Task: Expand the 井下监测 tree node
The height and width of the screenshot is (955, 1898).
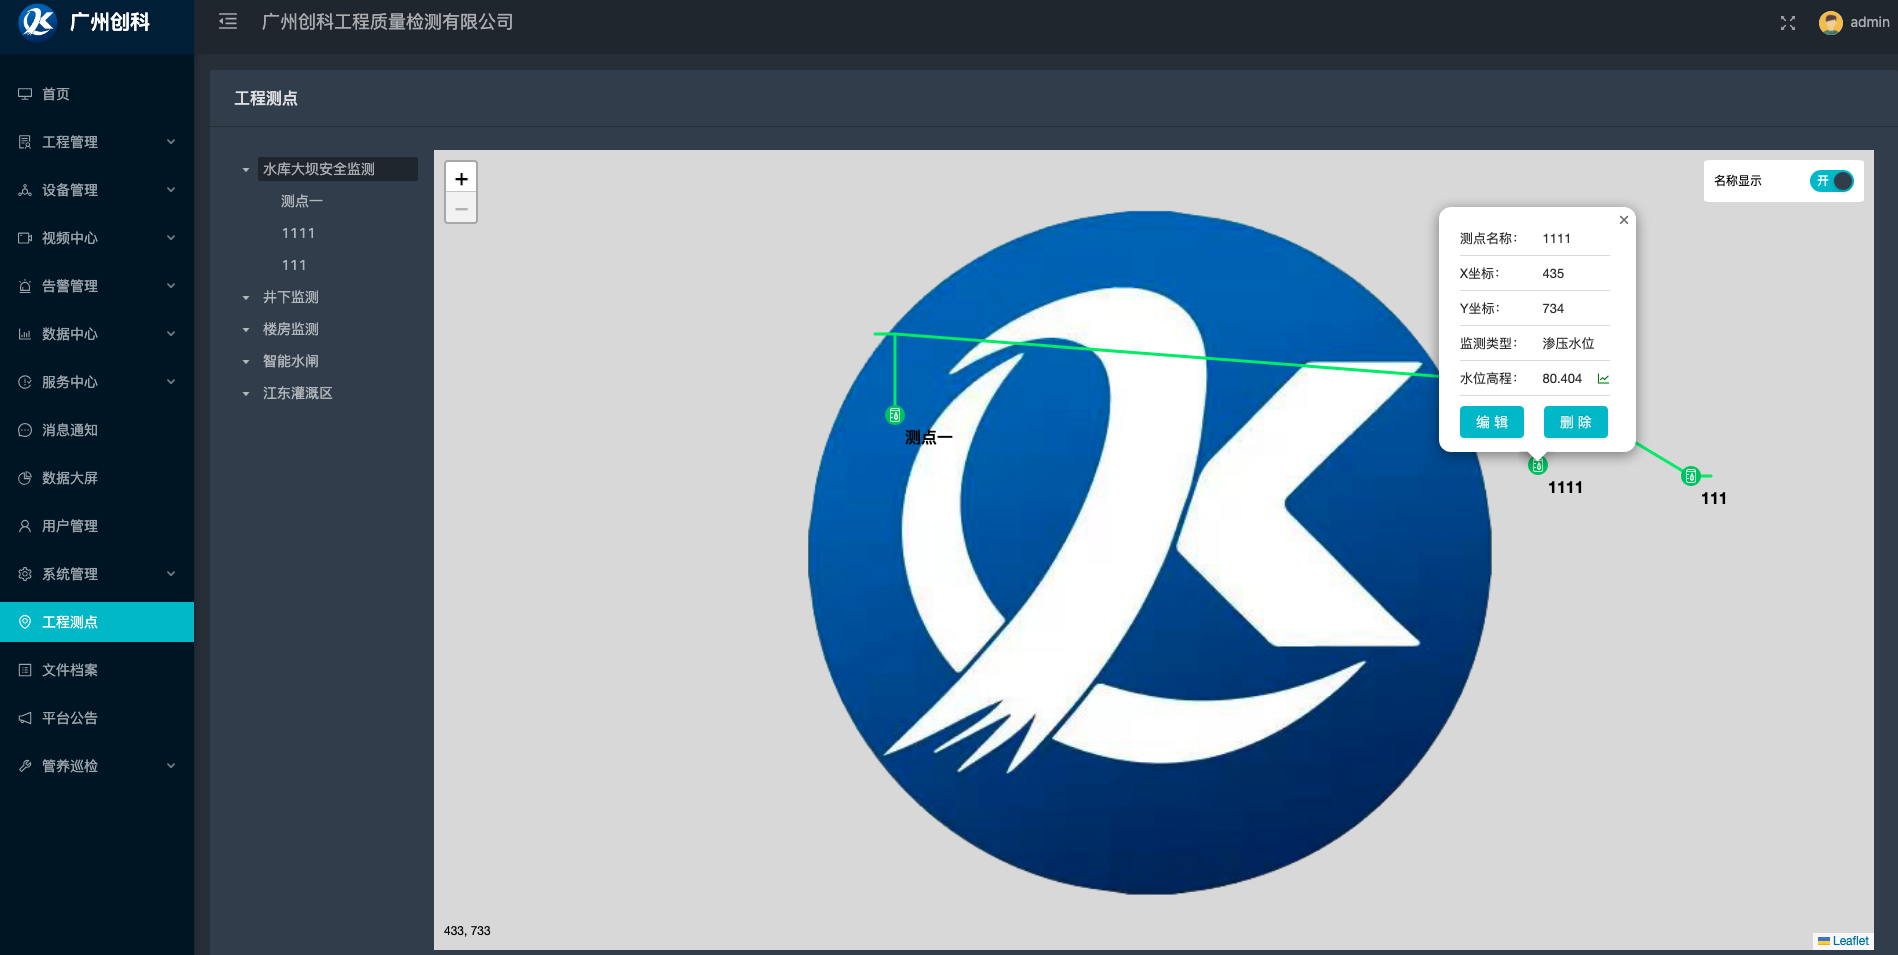Action: [x=246, y=298]
